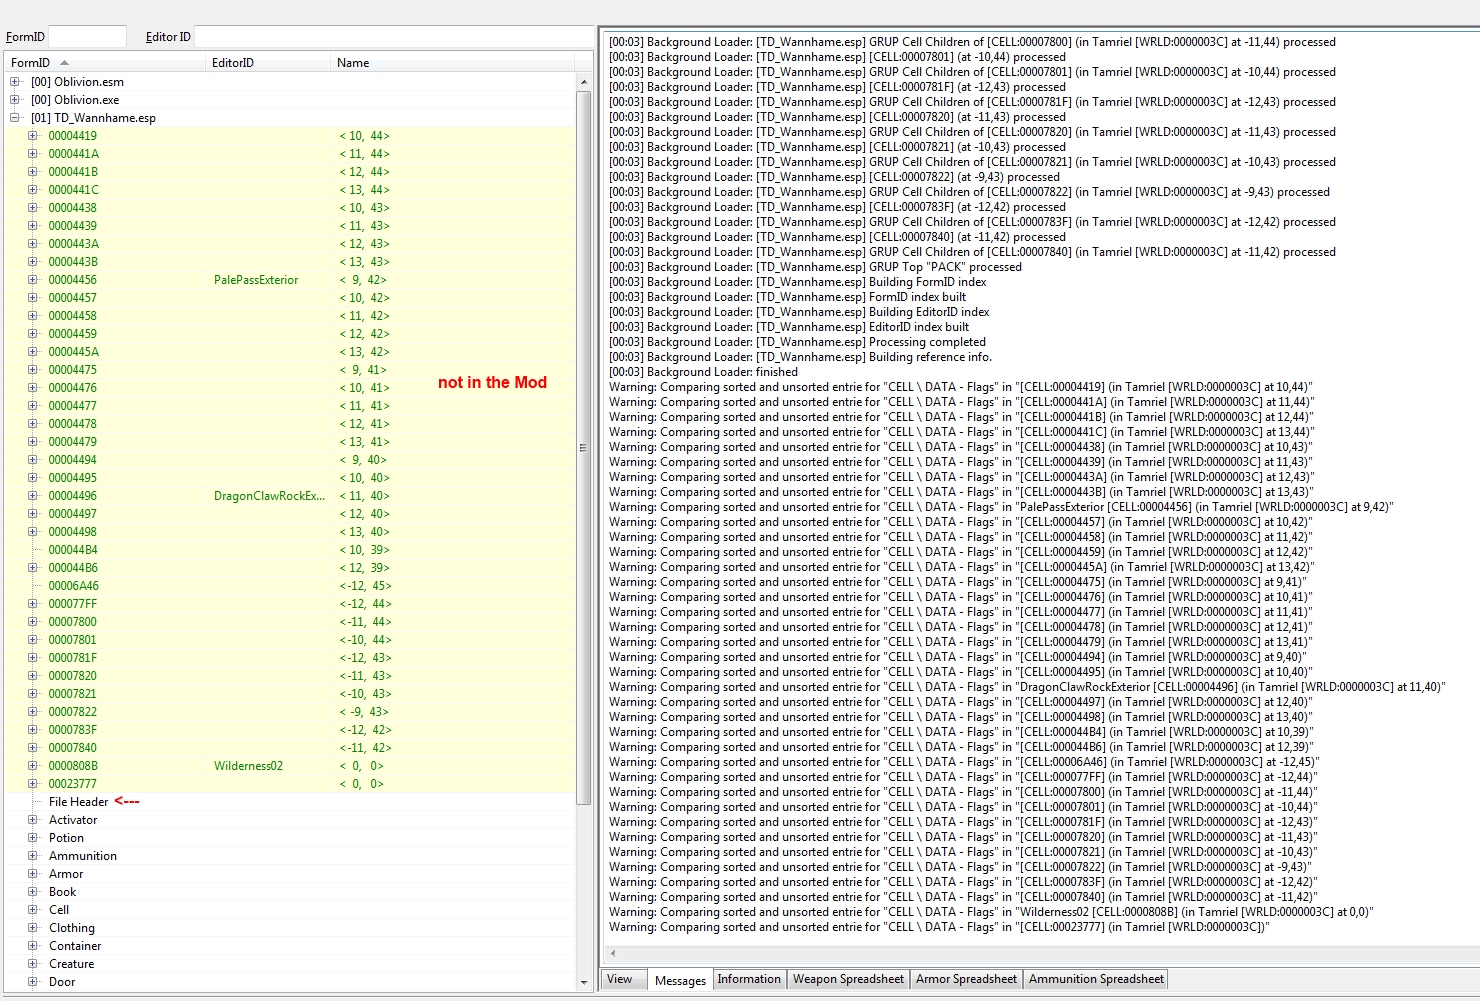Expand the DragonClawRockEx record 00004496
The image size is (1480, 1001).
[33, 496]
